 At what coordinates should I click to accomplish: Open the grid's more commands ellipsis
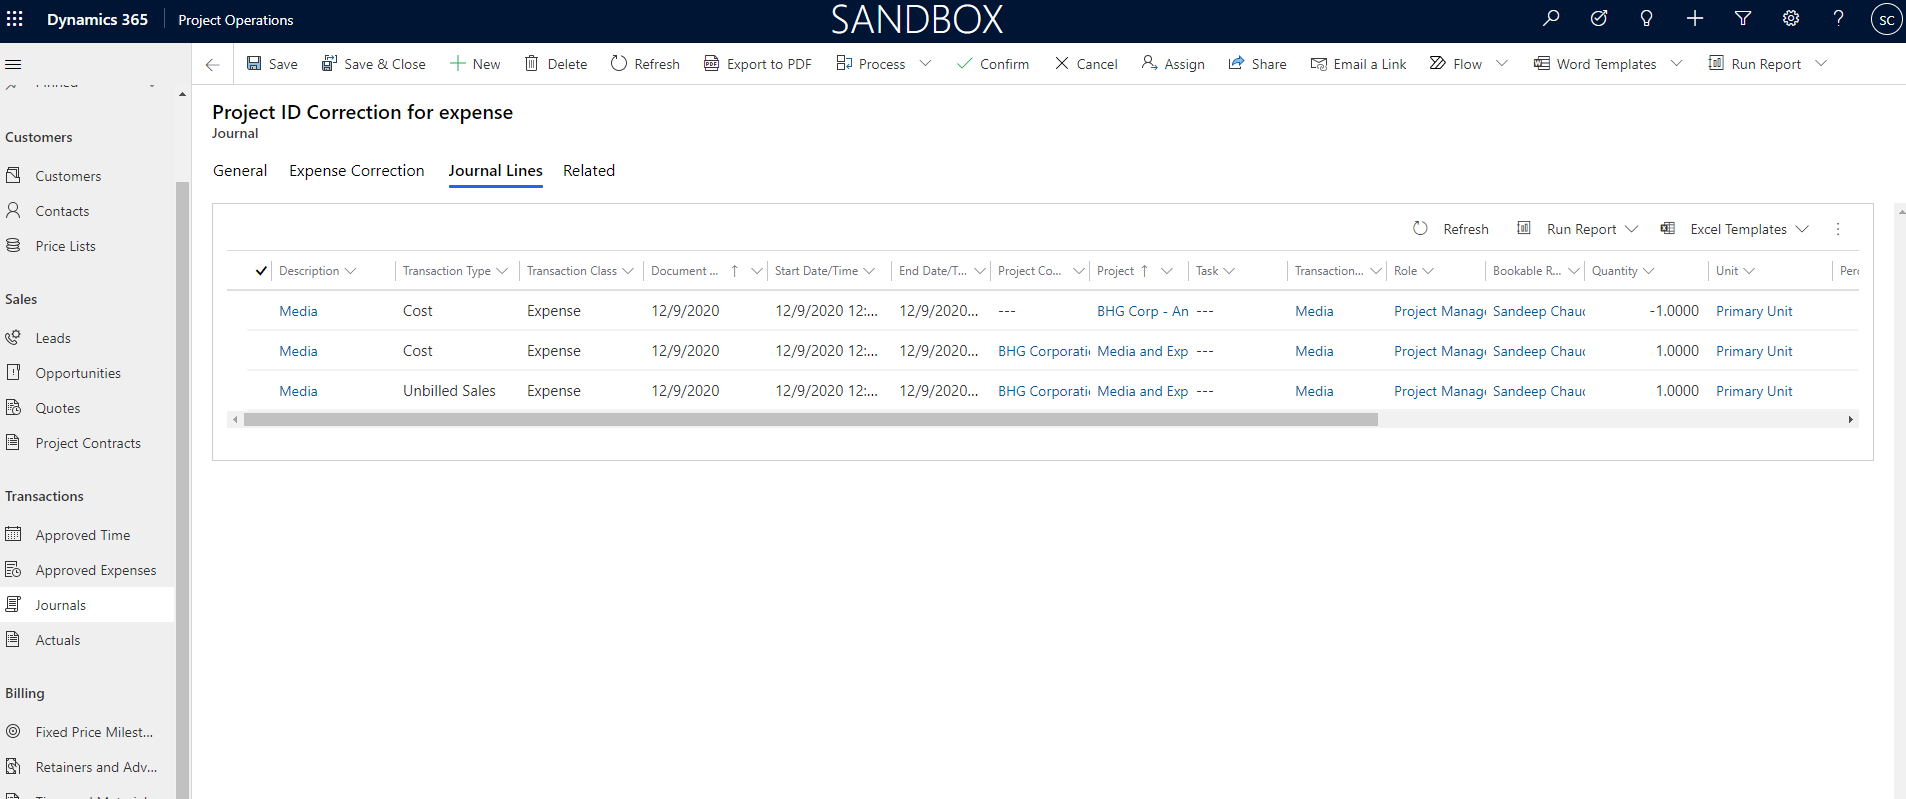point(1838,229)
